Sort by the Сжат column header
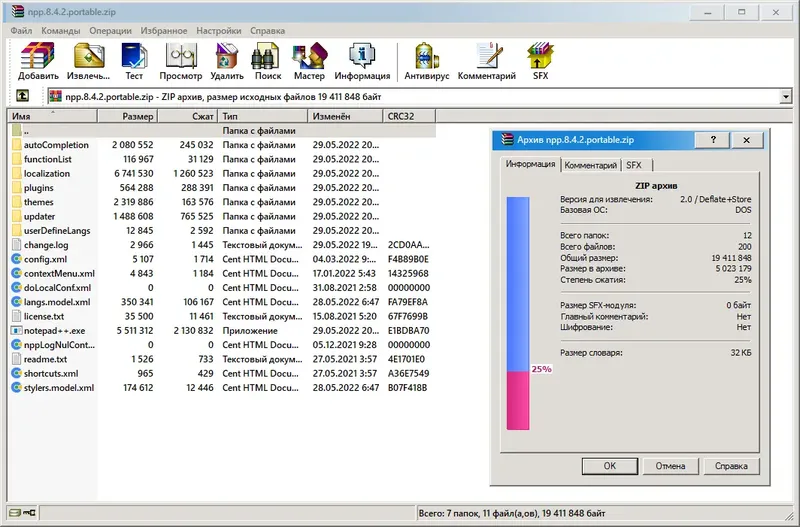 (x=188, y=116)
